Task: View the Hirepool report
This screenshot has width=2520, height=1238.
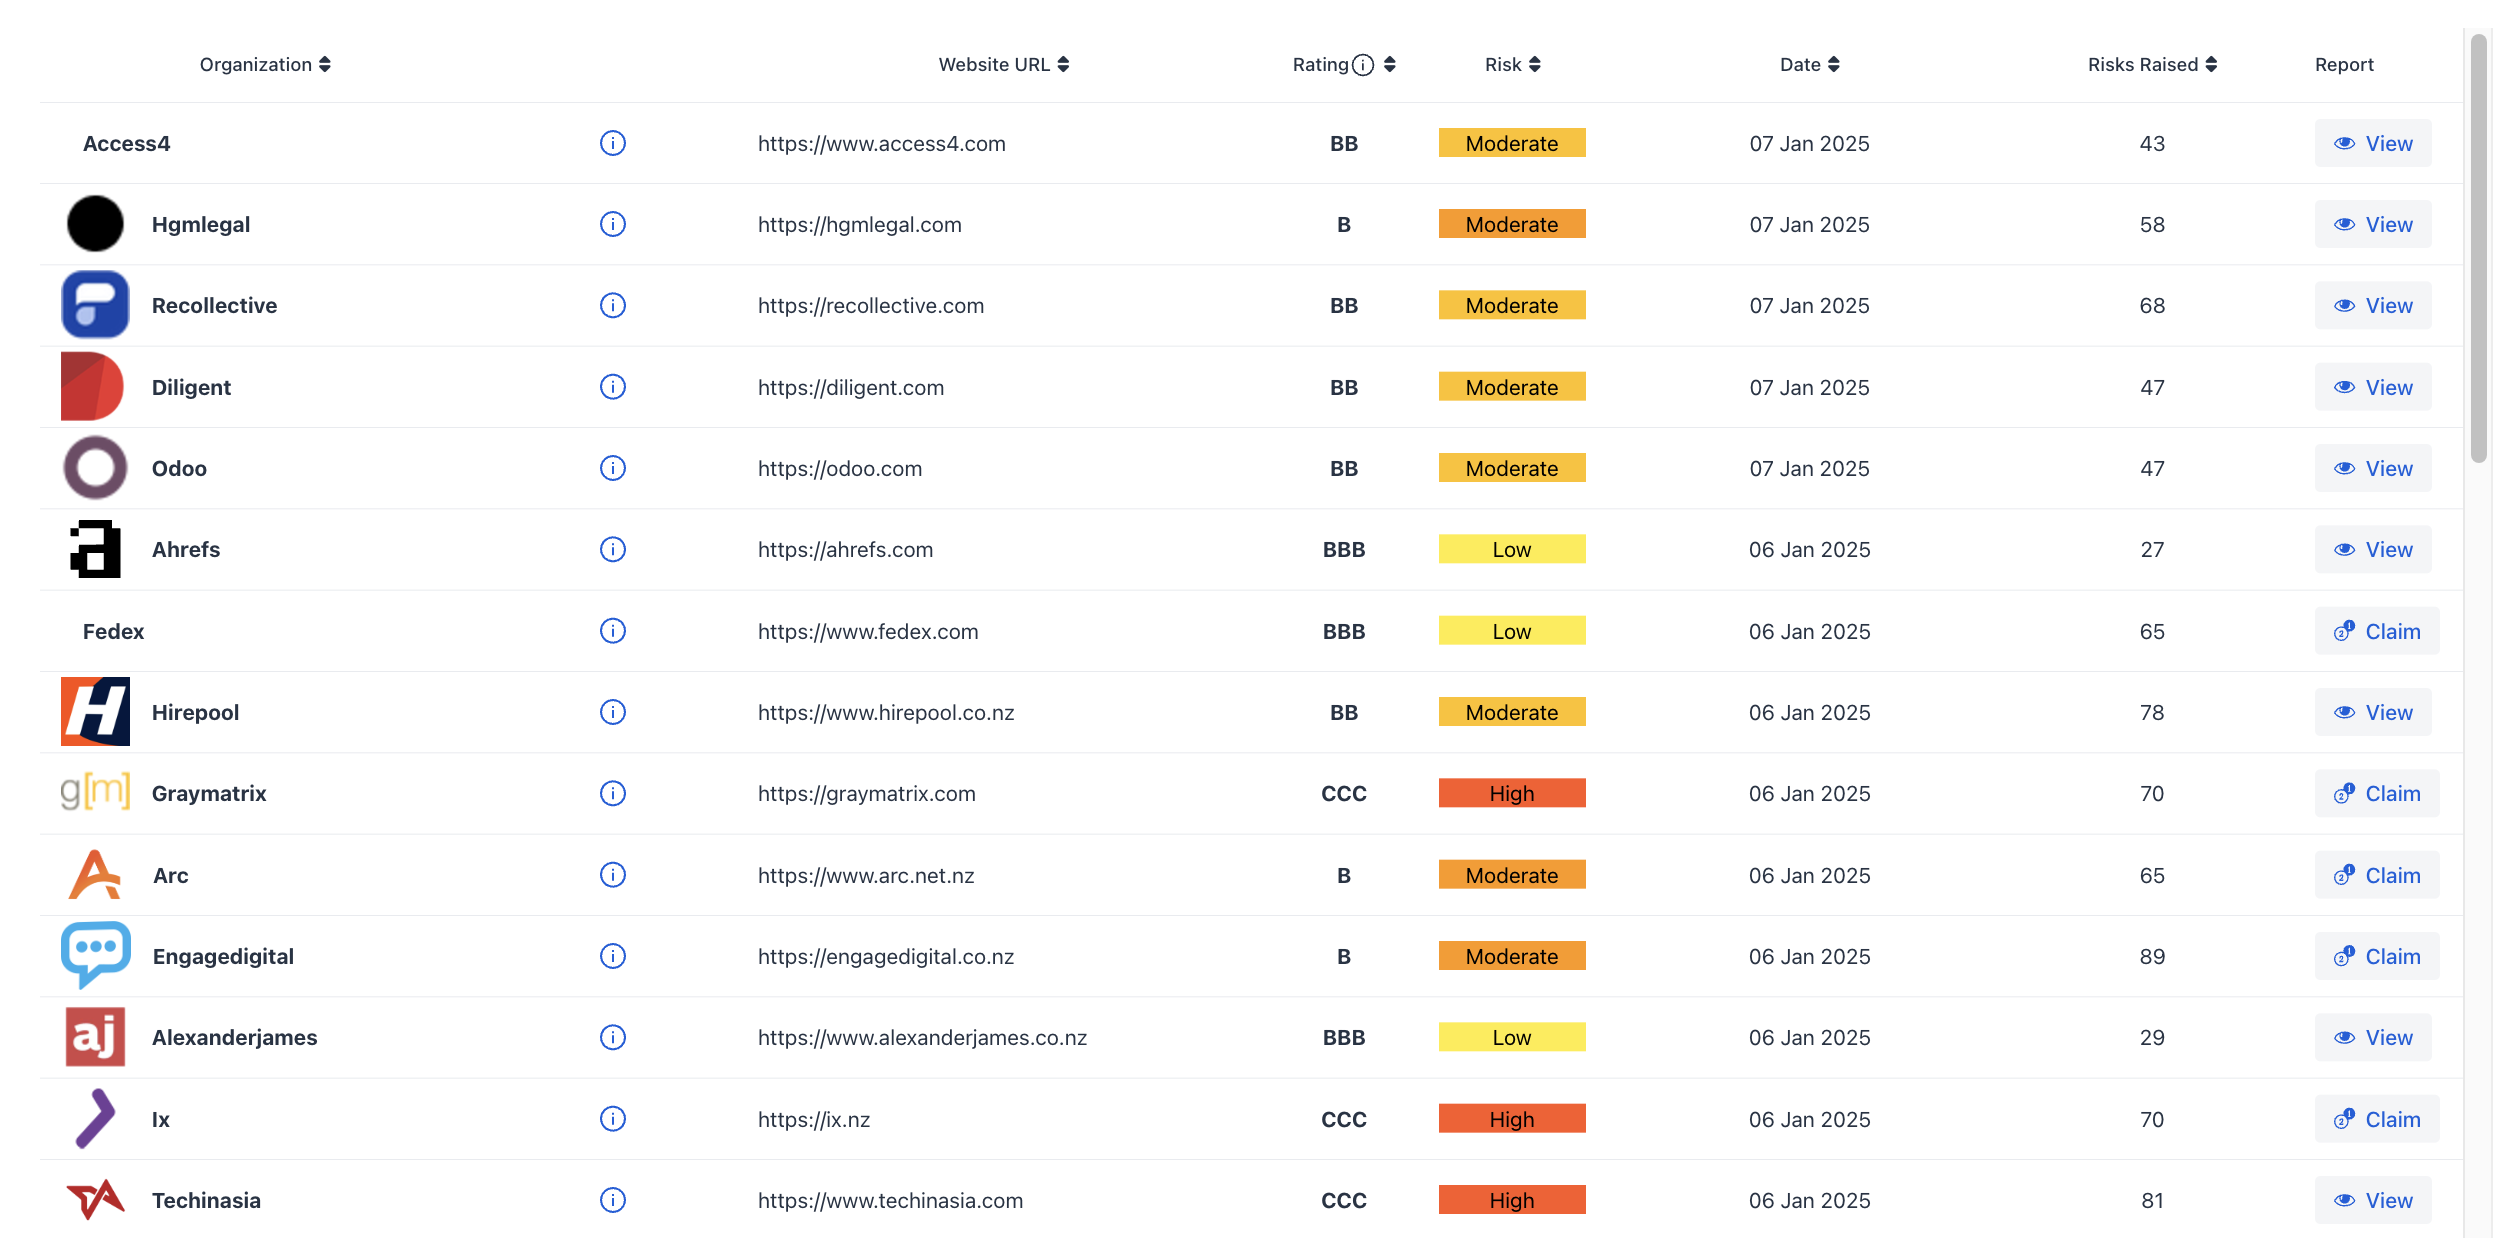Action: point(2373,712)
